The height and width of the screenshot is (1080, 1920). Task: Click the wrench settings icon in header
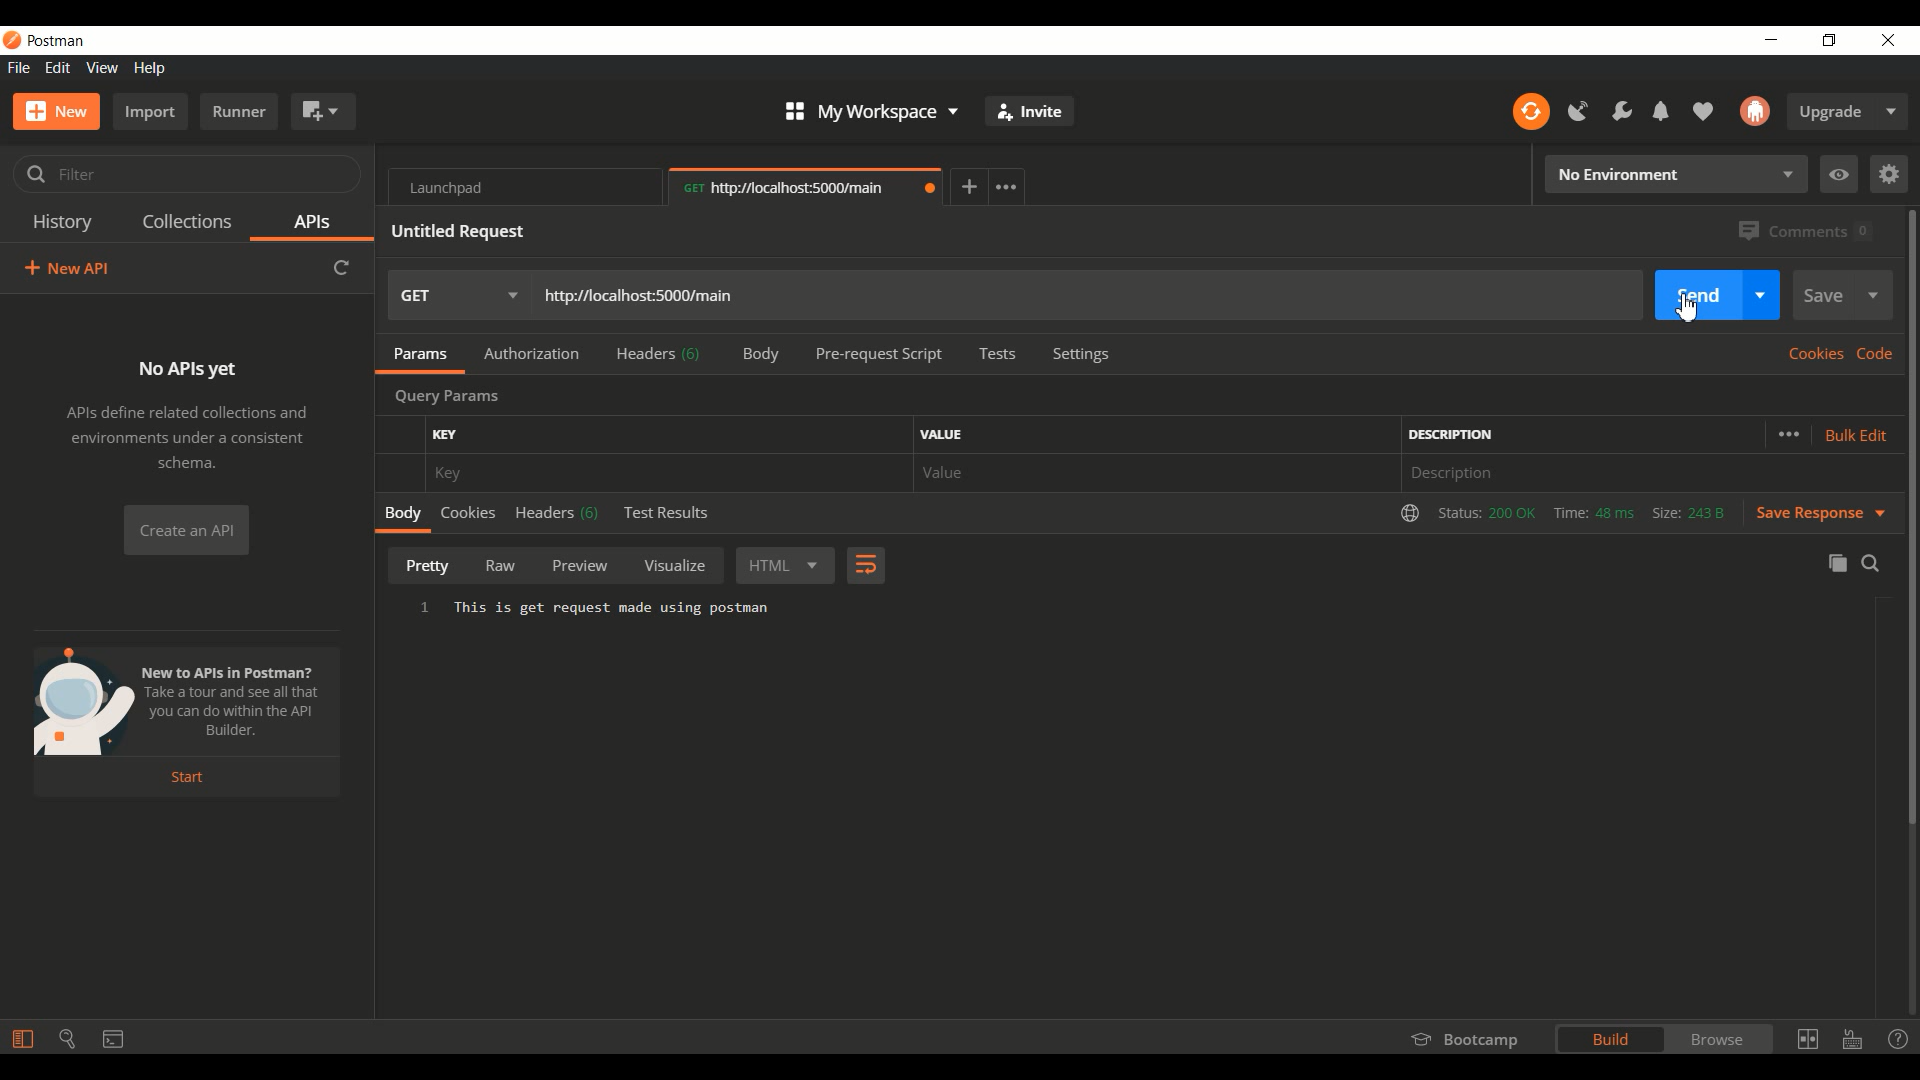[x=1621, y=111]
